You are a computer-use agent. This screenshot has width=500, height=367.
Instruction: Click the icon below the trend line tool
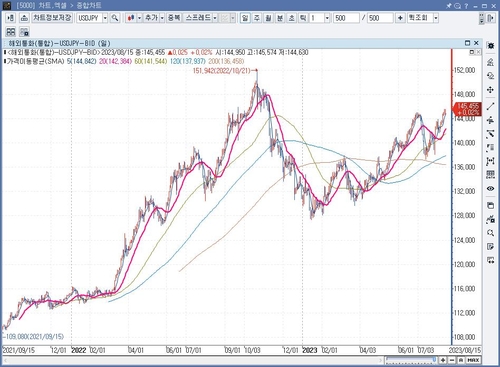[491, 120]
